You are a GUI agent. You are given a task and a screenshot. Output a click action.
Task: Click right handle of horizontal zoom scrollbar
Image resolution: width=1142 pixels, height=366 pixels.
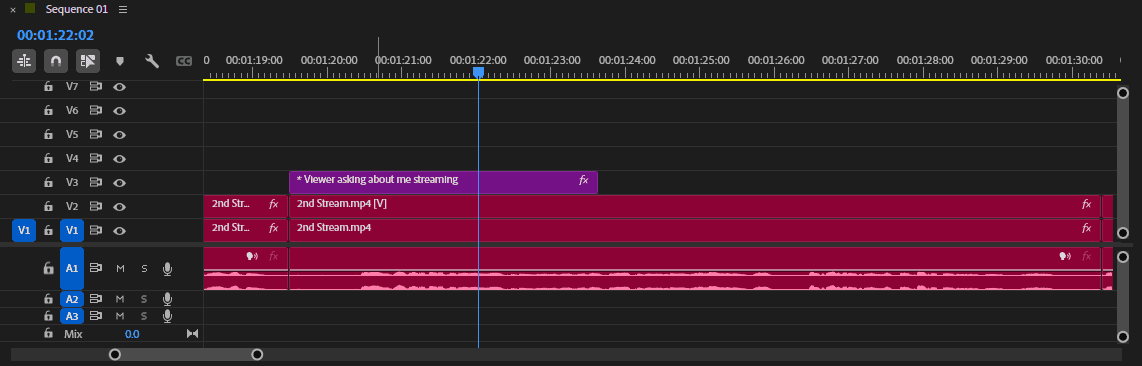(257, 354)
